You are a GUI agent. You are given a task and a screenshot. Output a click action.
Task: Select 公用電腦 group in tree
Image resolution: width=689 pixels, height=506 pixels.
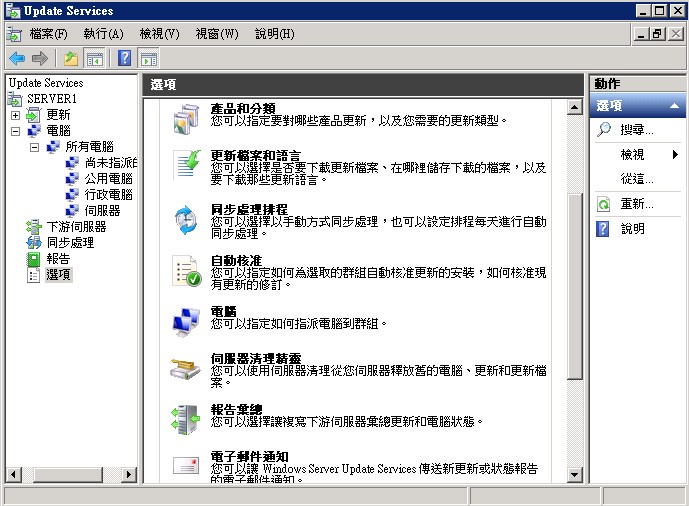(109, 179)
